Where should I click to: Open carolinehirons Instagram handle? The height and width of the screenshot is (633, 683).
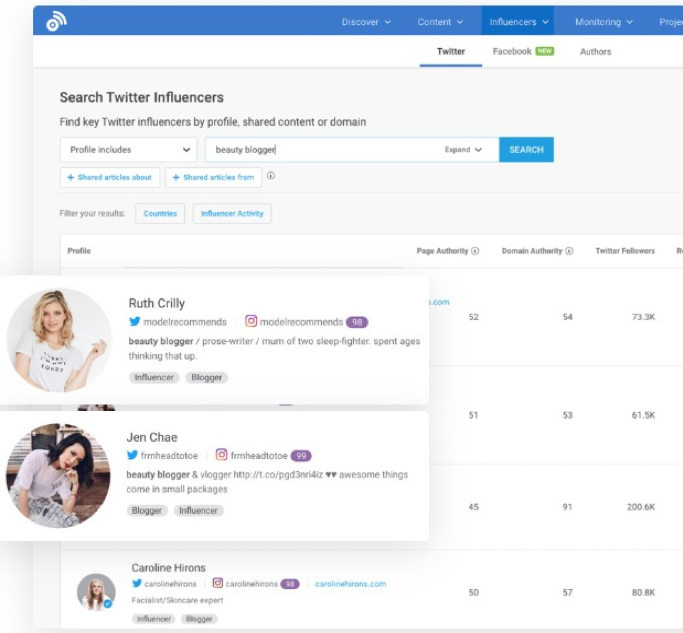pos(252,584)
